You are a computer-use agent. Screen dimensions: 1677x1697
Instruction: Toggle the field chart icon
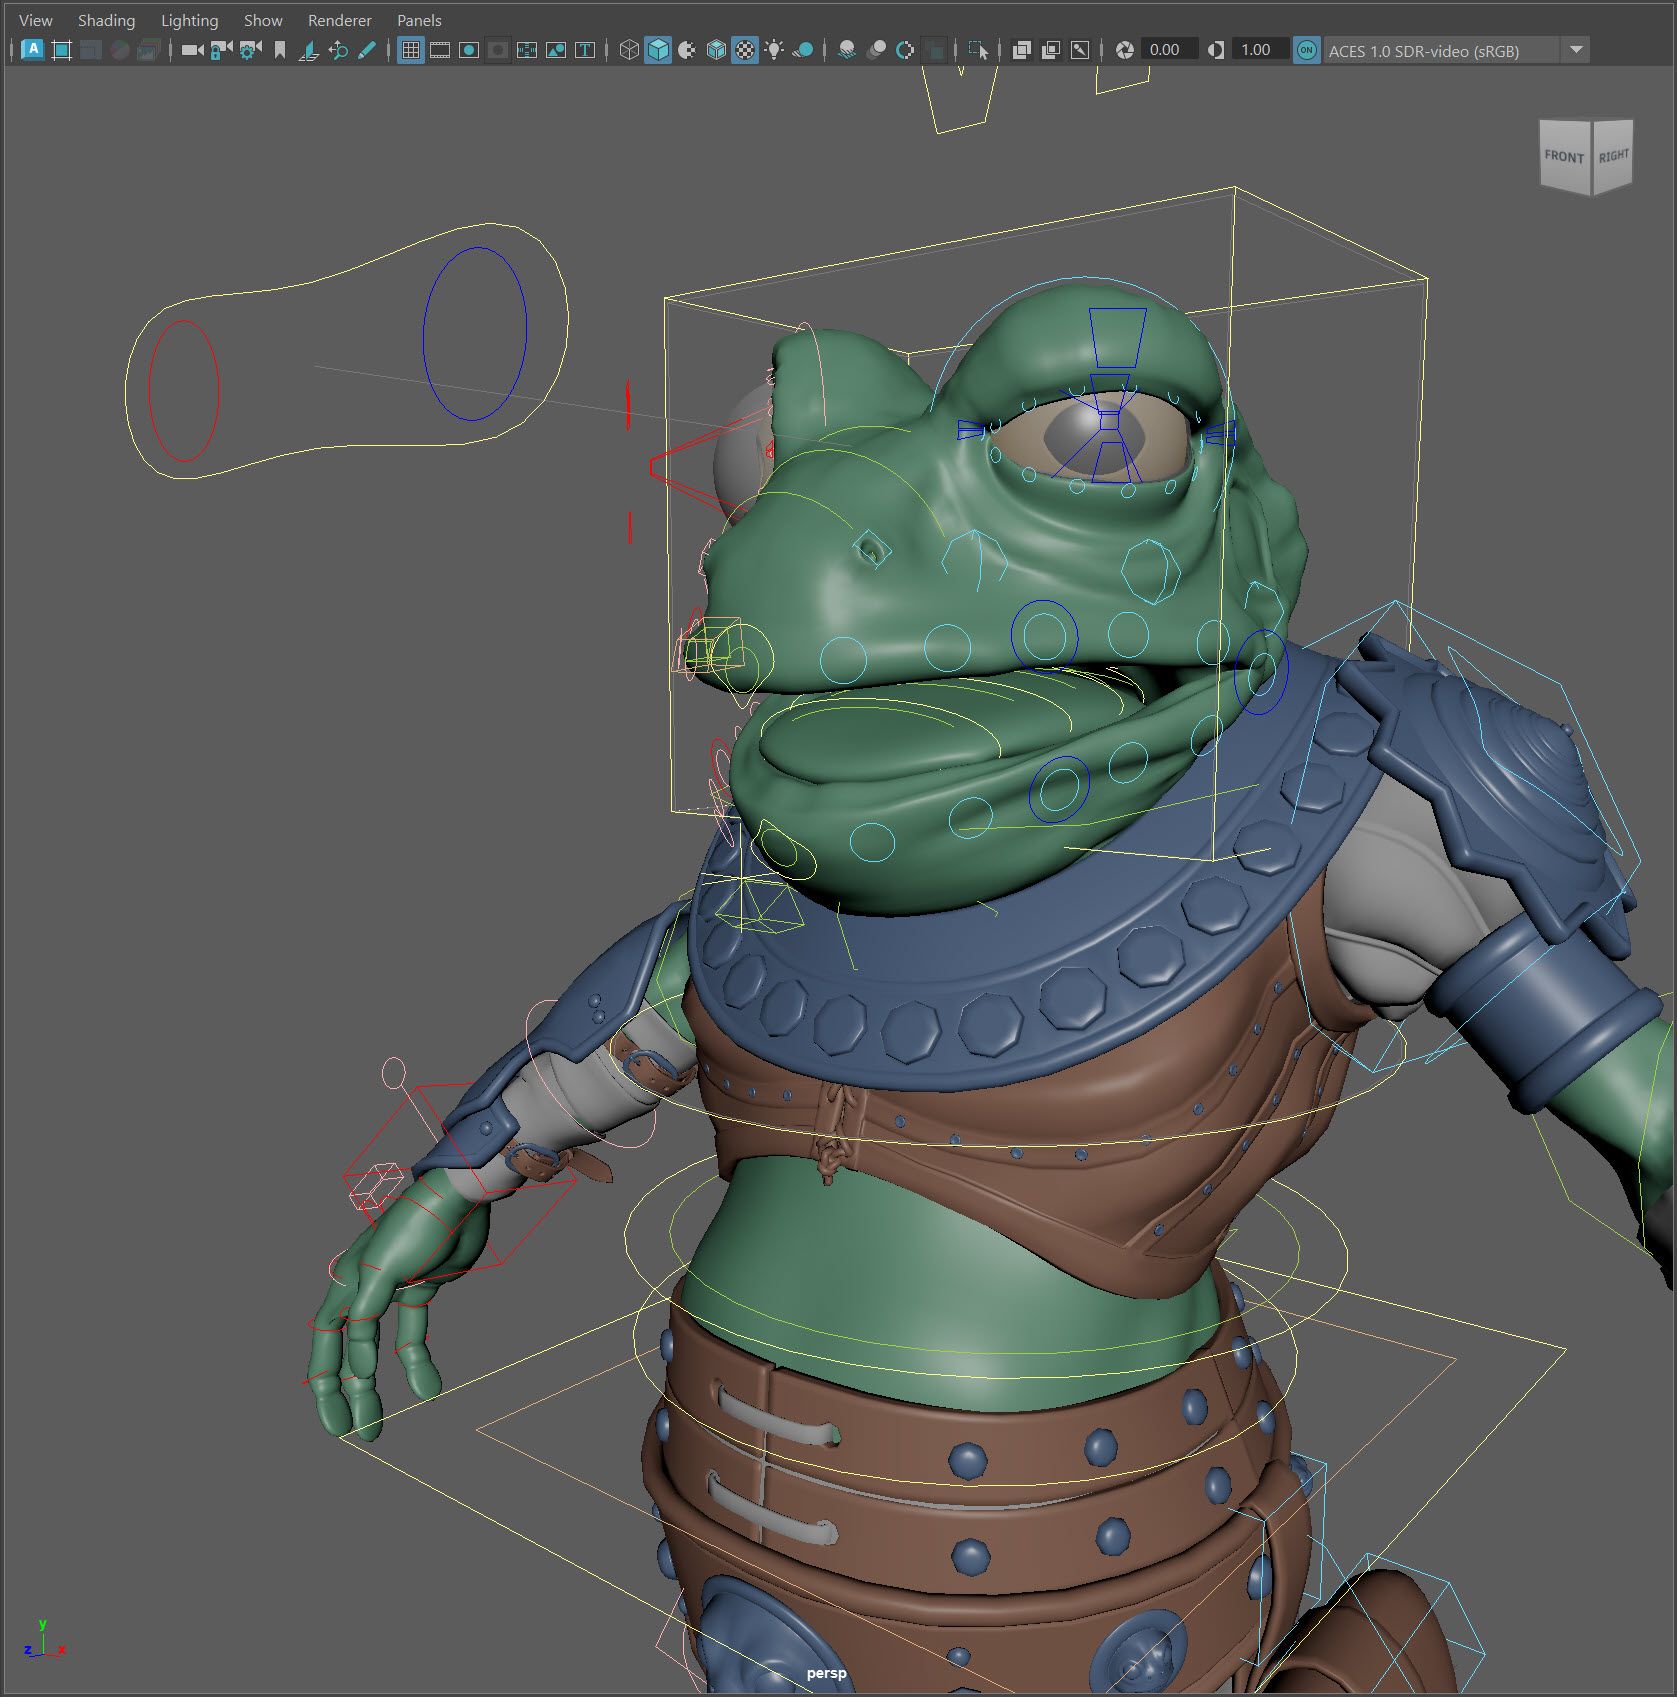527,50
